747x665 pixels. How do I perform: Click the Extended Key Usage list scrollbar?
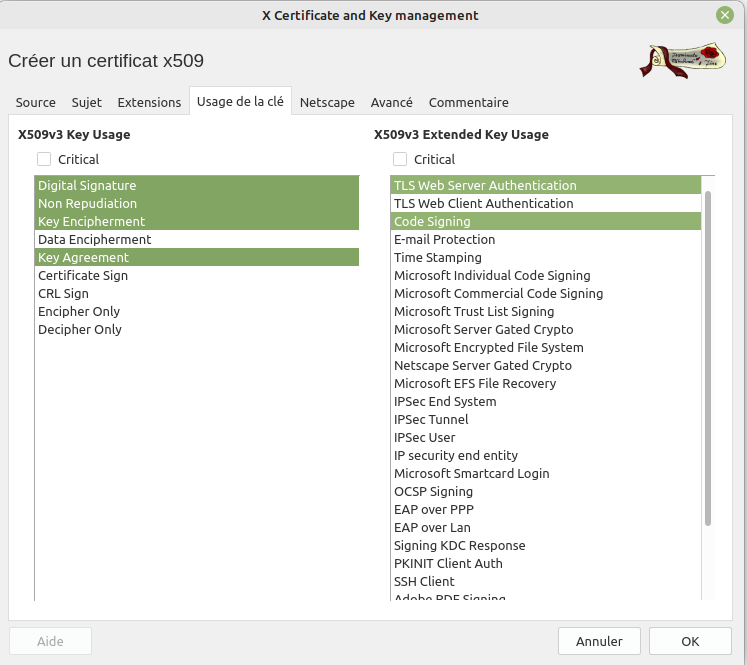pos(708,357)
